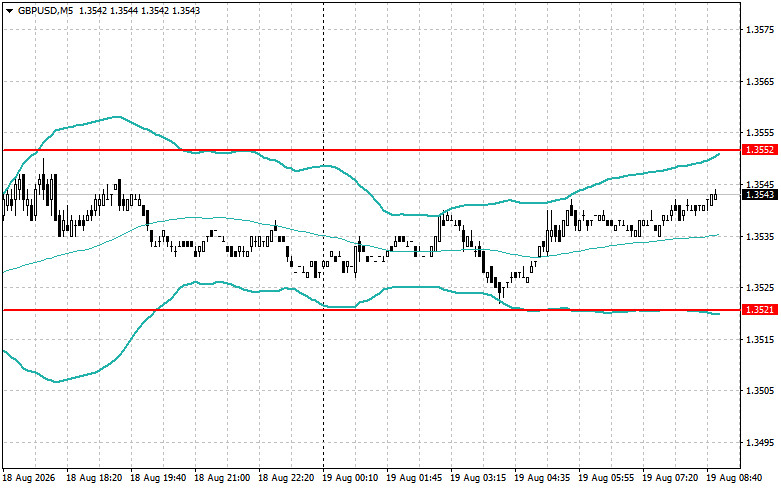781x489 pixels.
Task: Click the 18 Aug 21:00 time label
Action: (222, 478)
